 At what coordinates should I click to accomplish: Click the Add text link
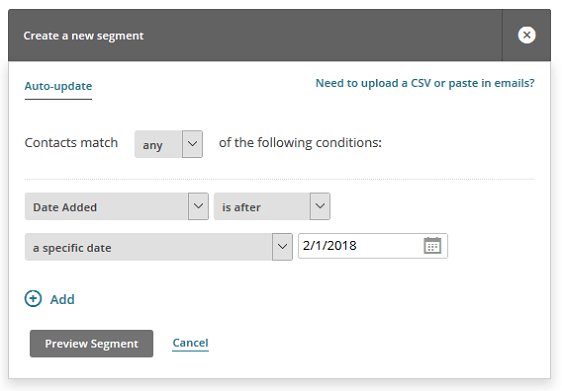(62, 300)
